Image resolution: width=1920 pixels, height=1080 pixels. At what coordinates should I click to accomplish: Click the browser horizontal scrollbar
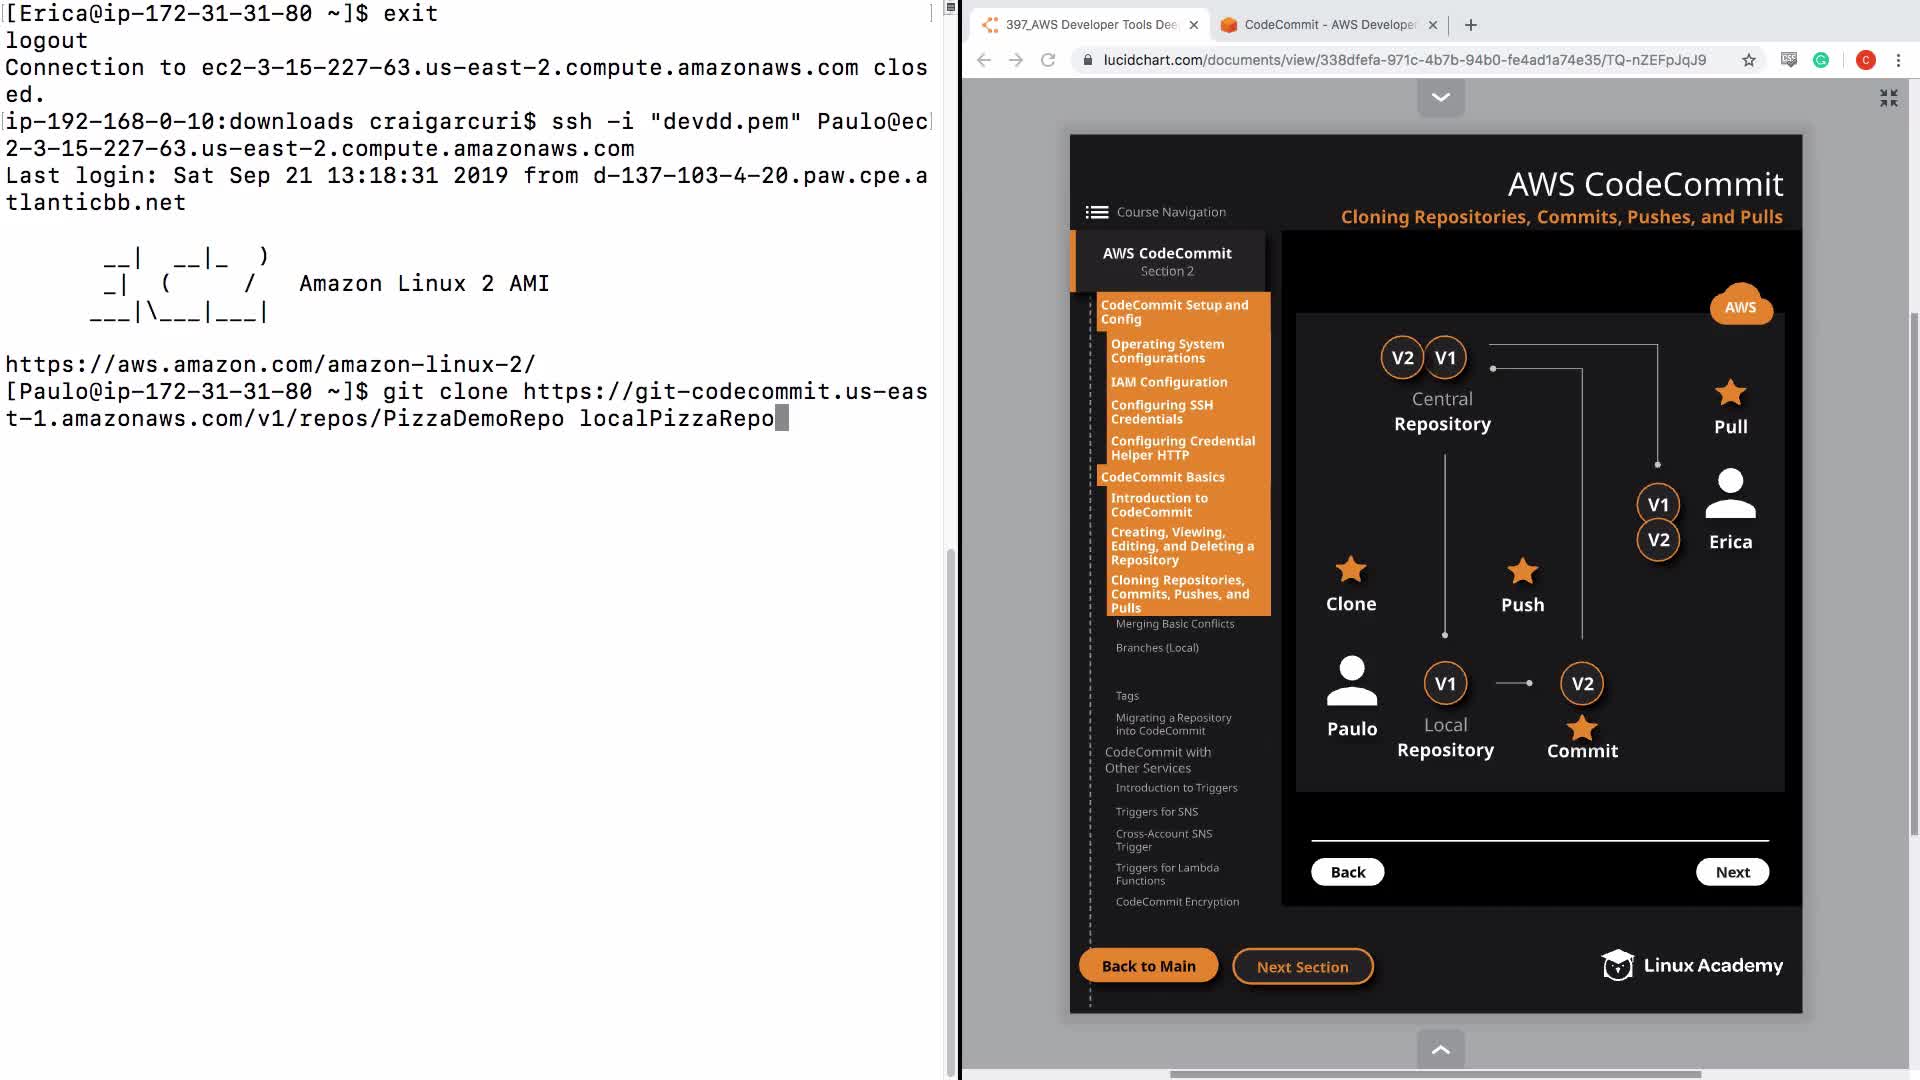pos(1435,1074)
